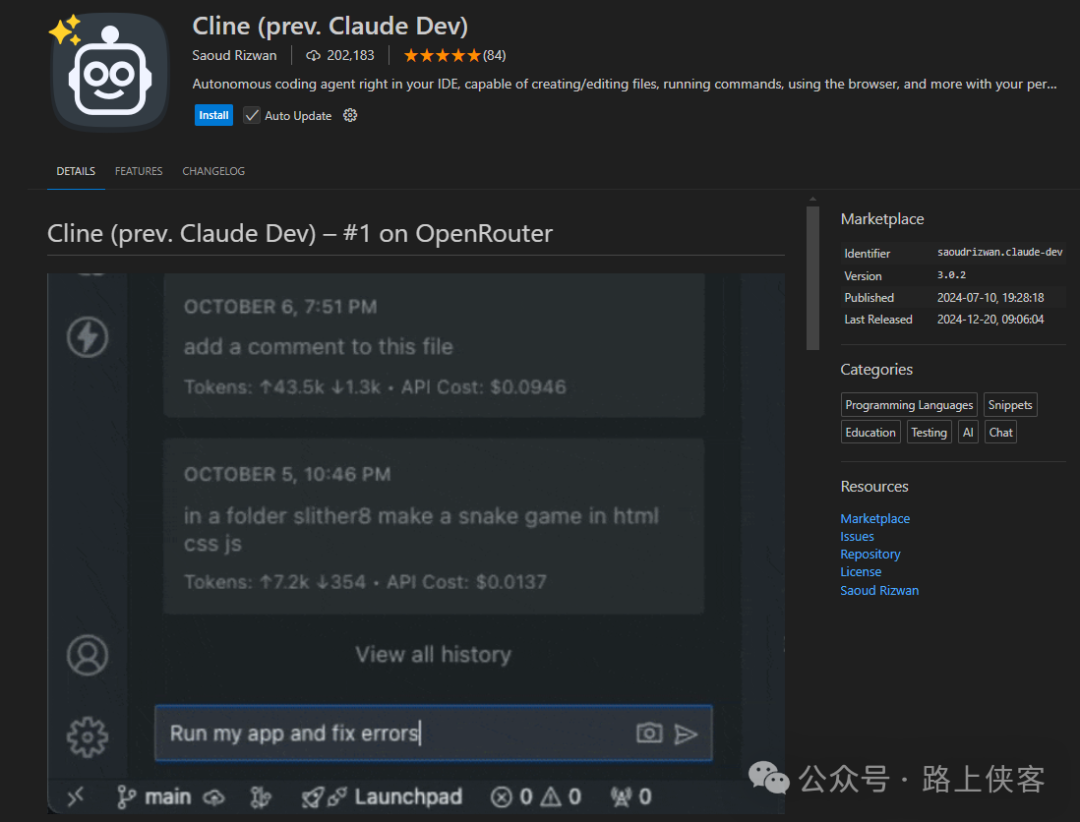The width and height of the screenshot is (1080, 822).
Task: Click the account profile icon in sidebar
Action: [x=87, y=655]
